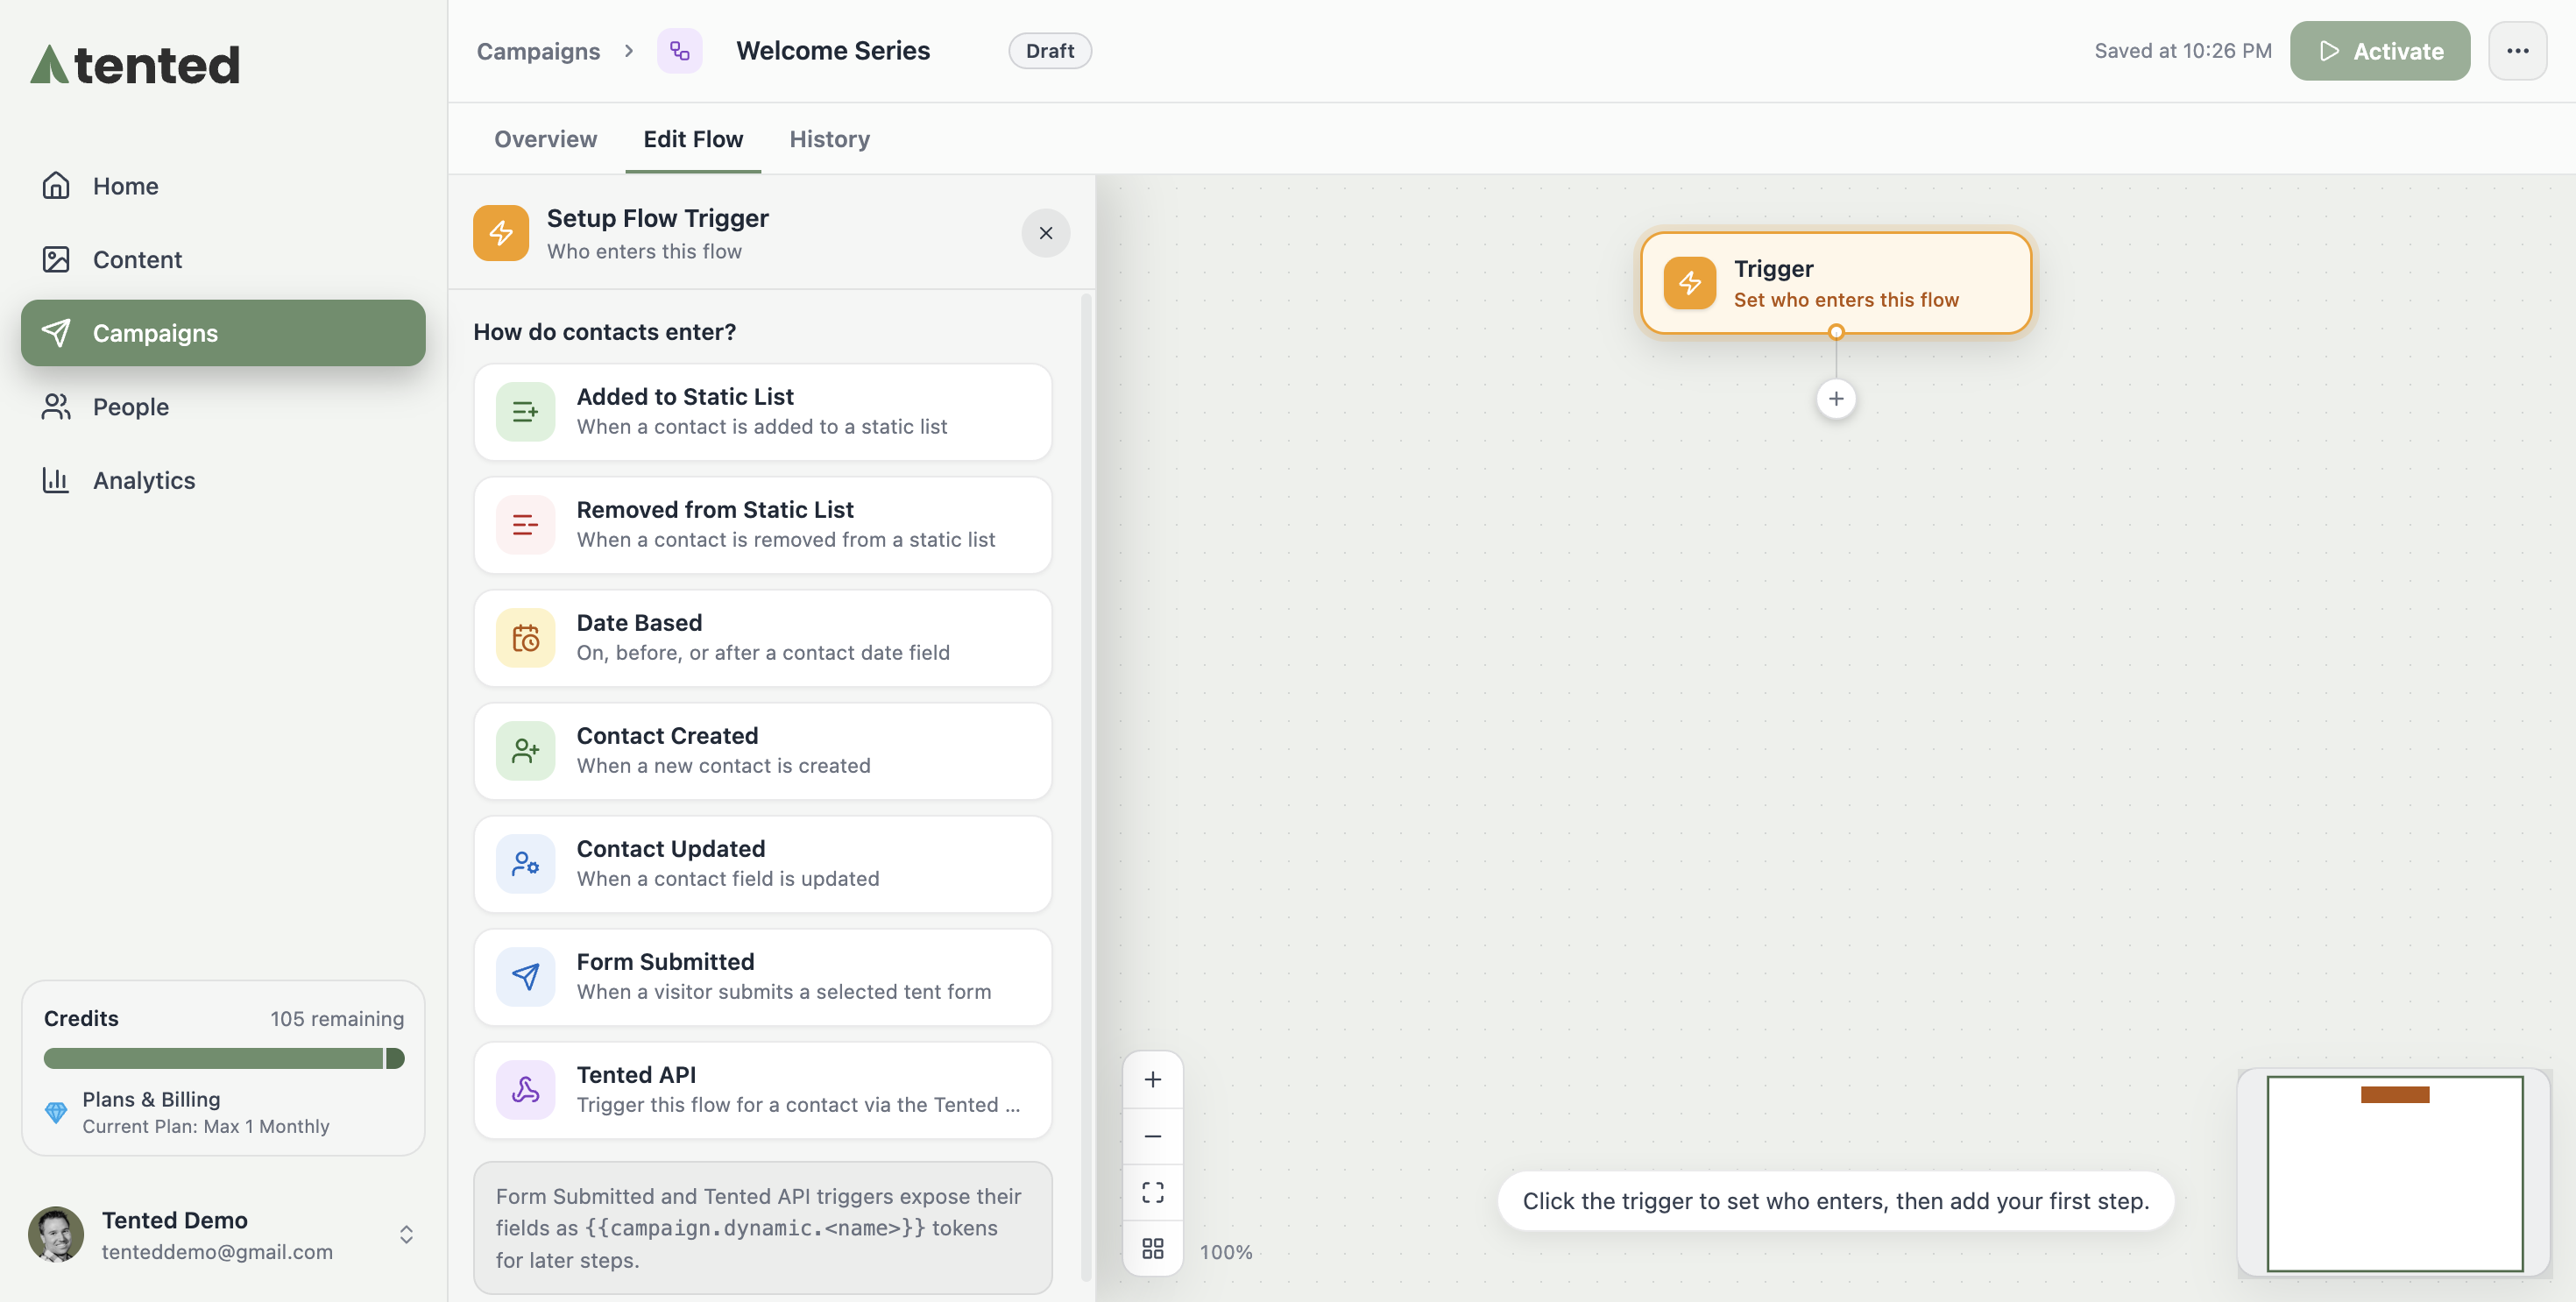Choose the Contact Updated trigger

click(x=763, y=864)
